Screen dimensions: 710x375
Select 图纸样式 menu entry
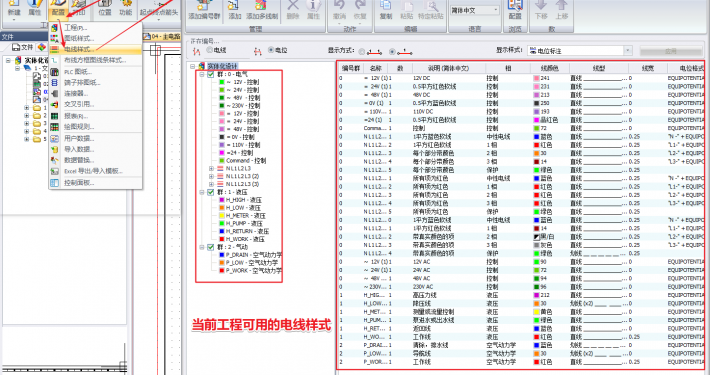(96, 38)
